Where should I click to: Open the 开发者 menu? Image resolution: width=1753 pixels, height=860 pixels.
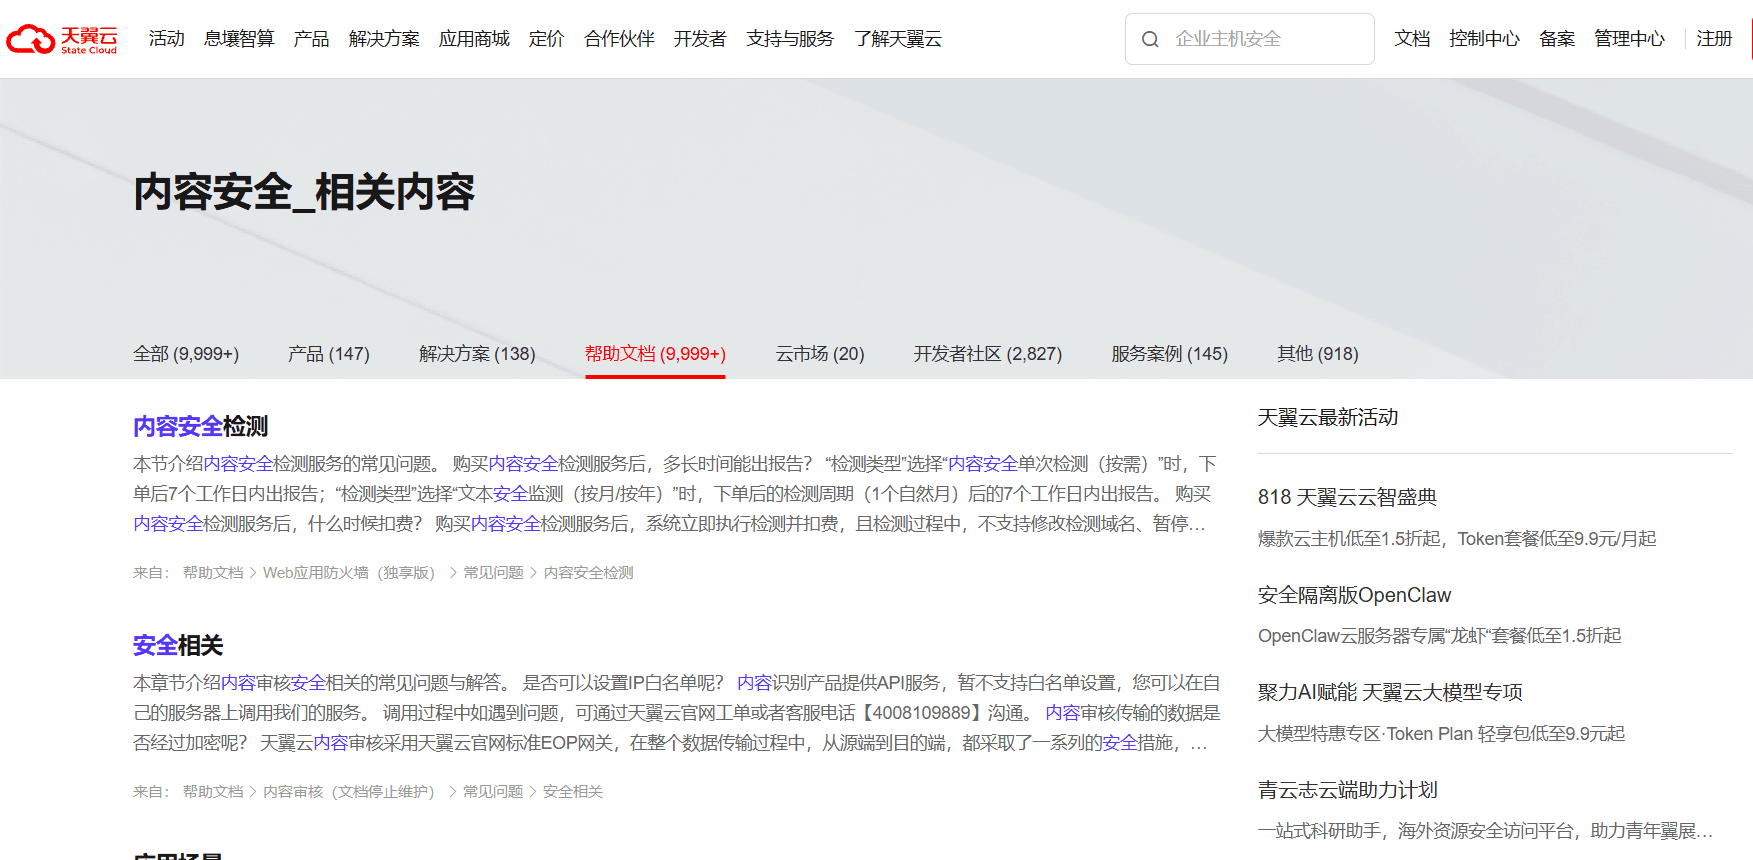coord(700,39)
